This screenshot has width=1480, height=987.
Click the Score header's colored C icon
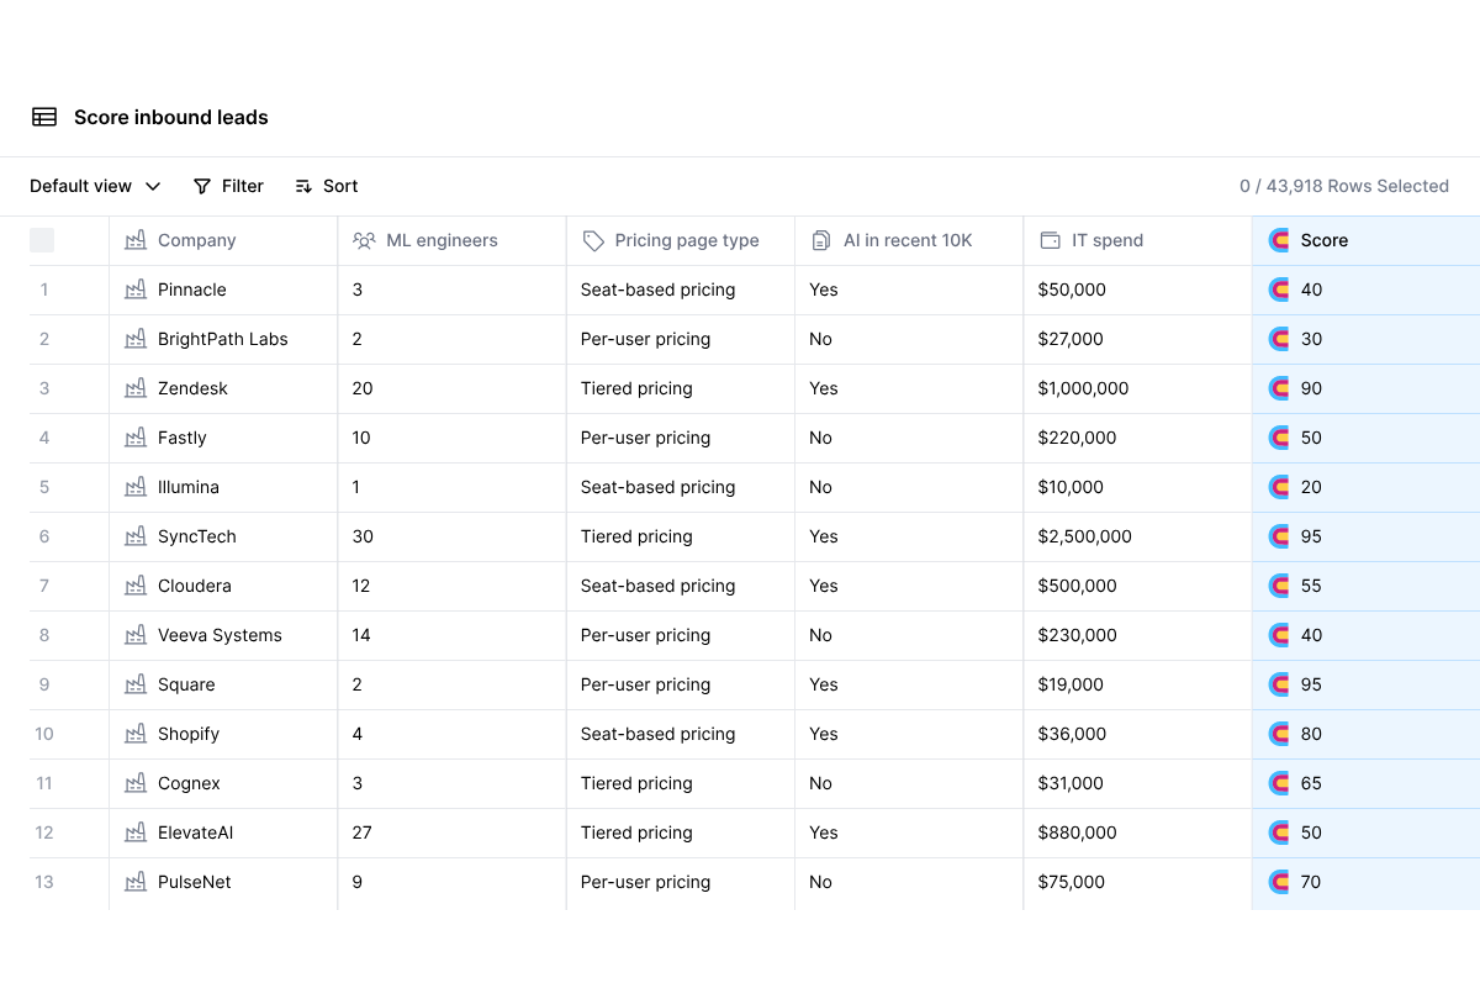tap(1279, 240)
